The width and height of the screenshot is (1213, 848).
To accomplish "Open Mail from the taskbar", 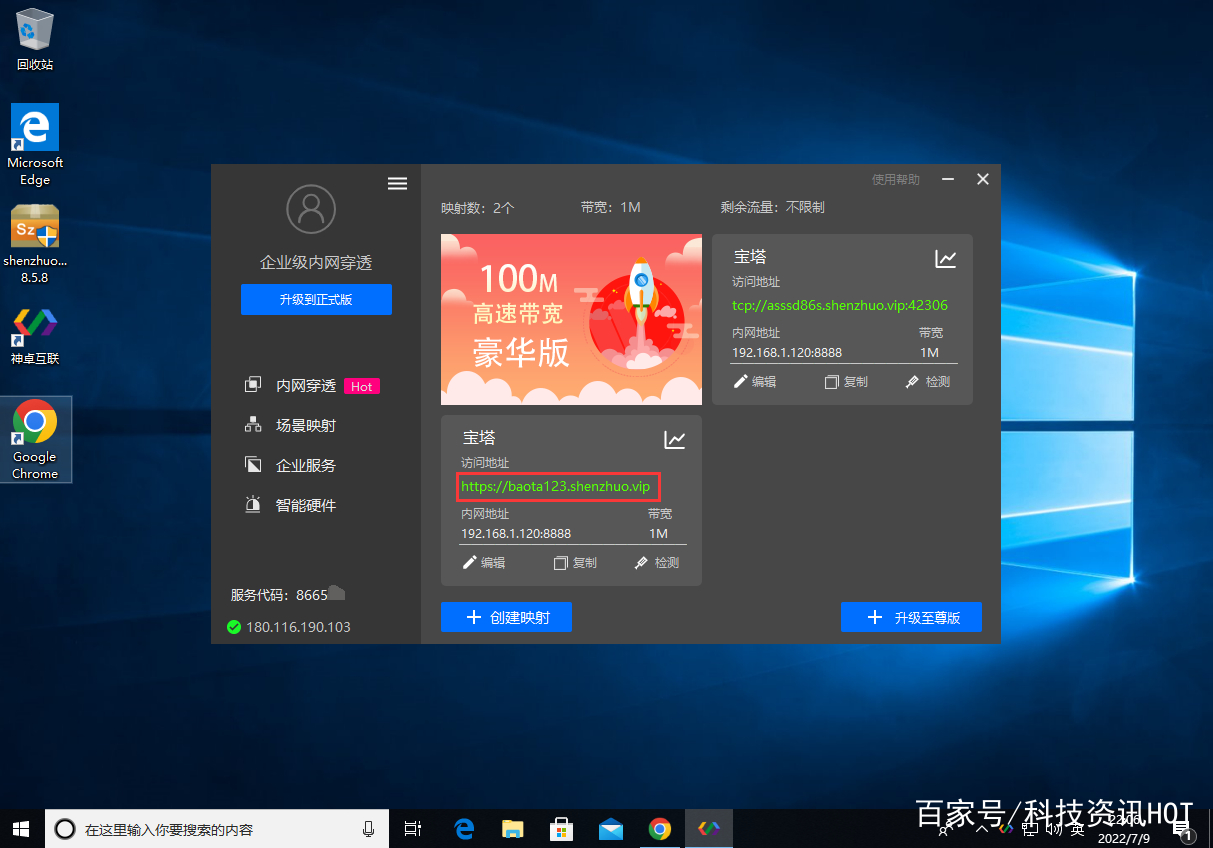I will point(611,829).
